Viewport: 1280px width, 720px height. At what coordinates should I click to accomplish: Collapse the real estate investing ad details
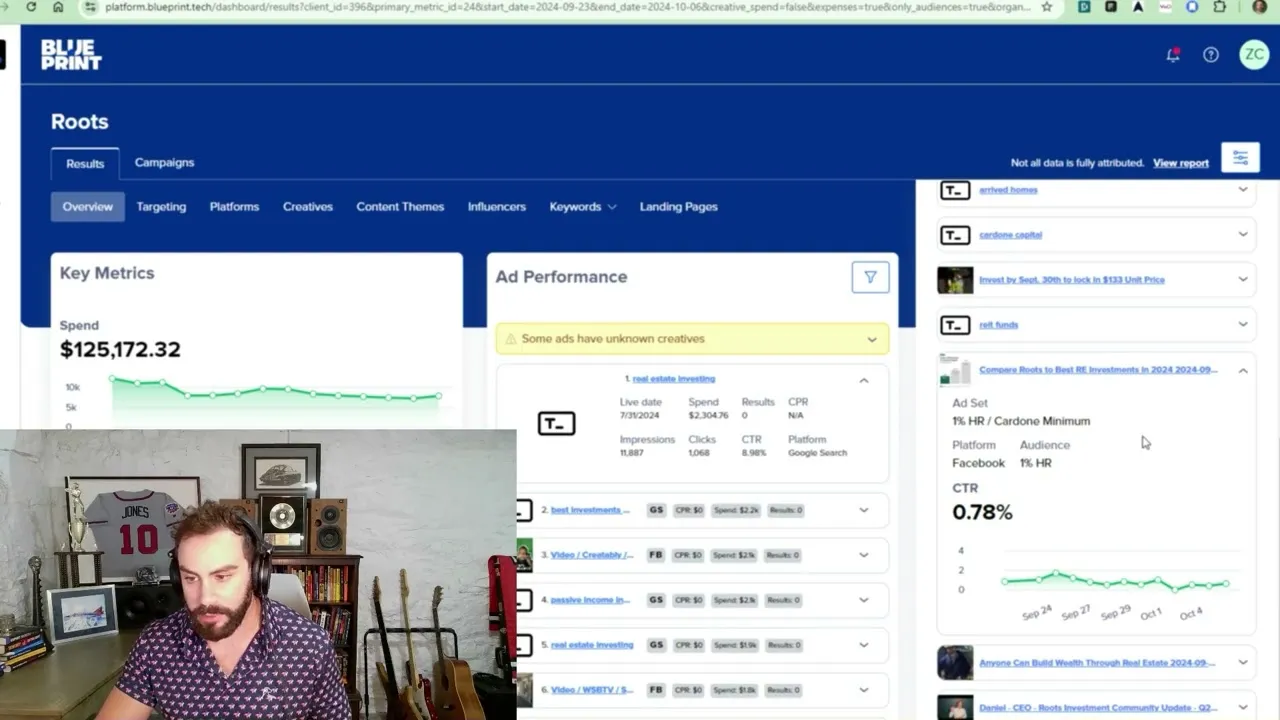point(863,380)
